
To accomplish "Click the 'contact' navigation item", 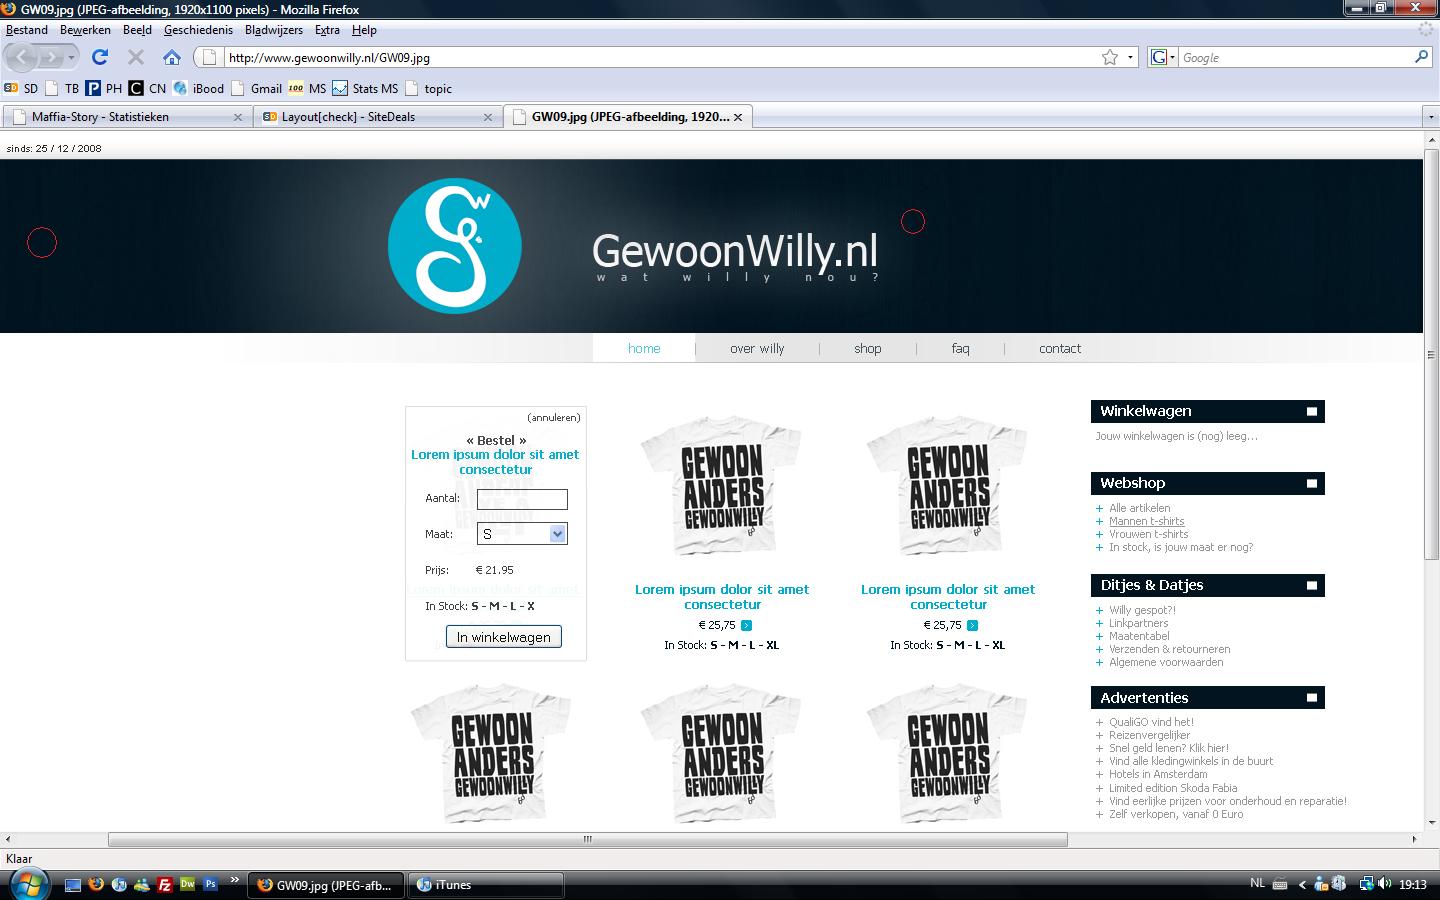I will click(x=1060, y=349).
